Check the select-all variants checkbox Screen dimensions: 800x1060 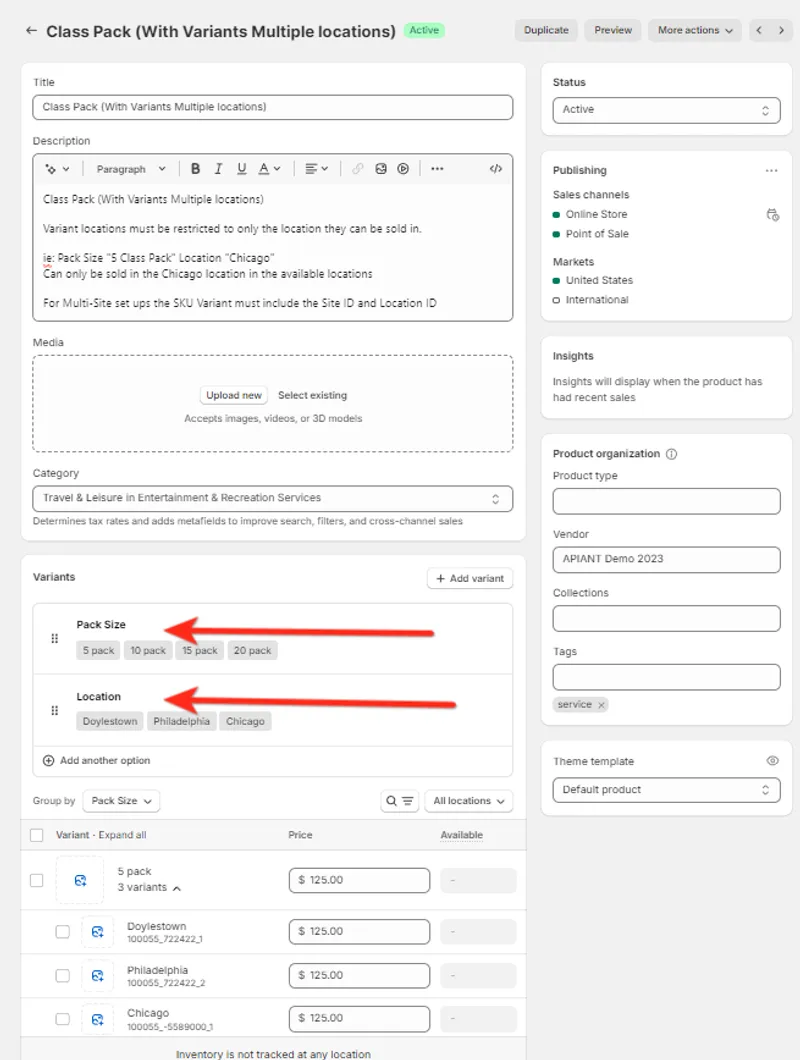37,835
